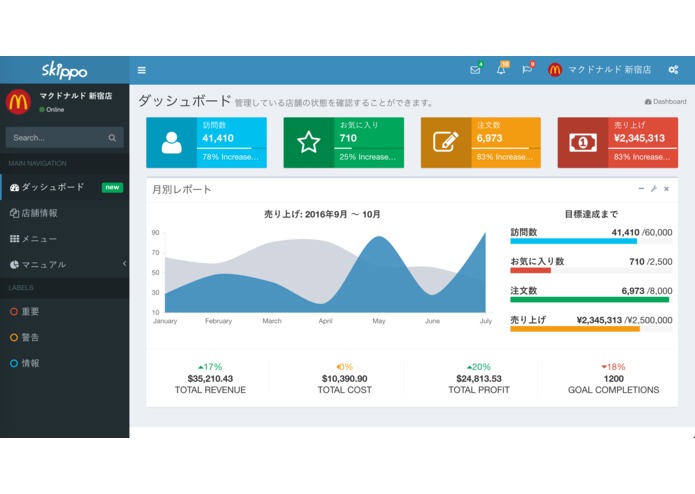Open マニュアル in the sidebar
The image size is (695, 494).
tap(65, 265)
